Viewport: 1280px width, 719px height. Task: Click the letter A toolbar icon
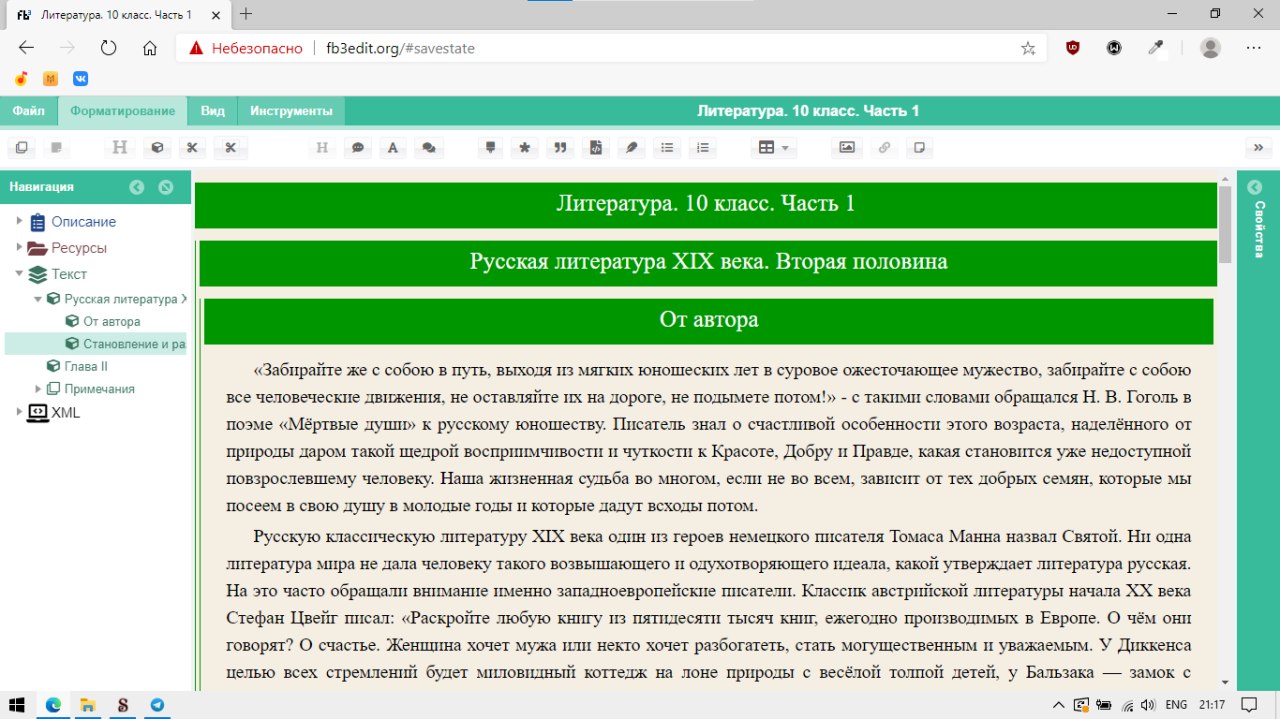tap(393, 148)
